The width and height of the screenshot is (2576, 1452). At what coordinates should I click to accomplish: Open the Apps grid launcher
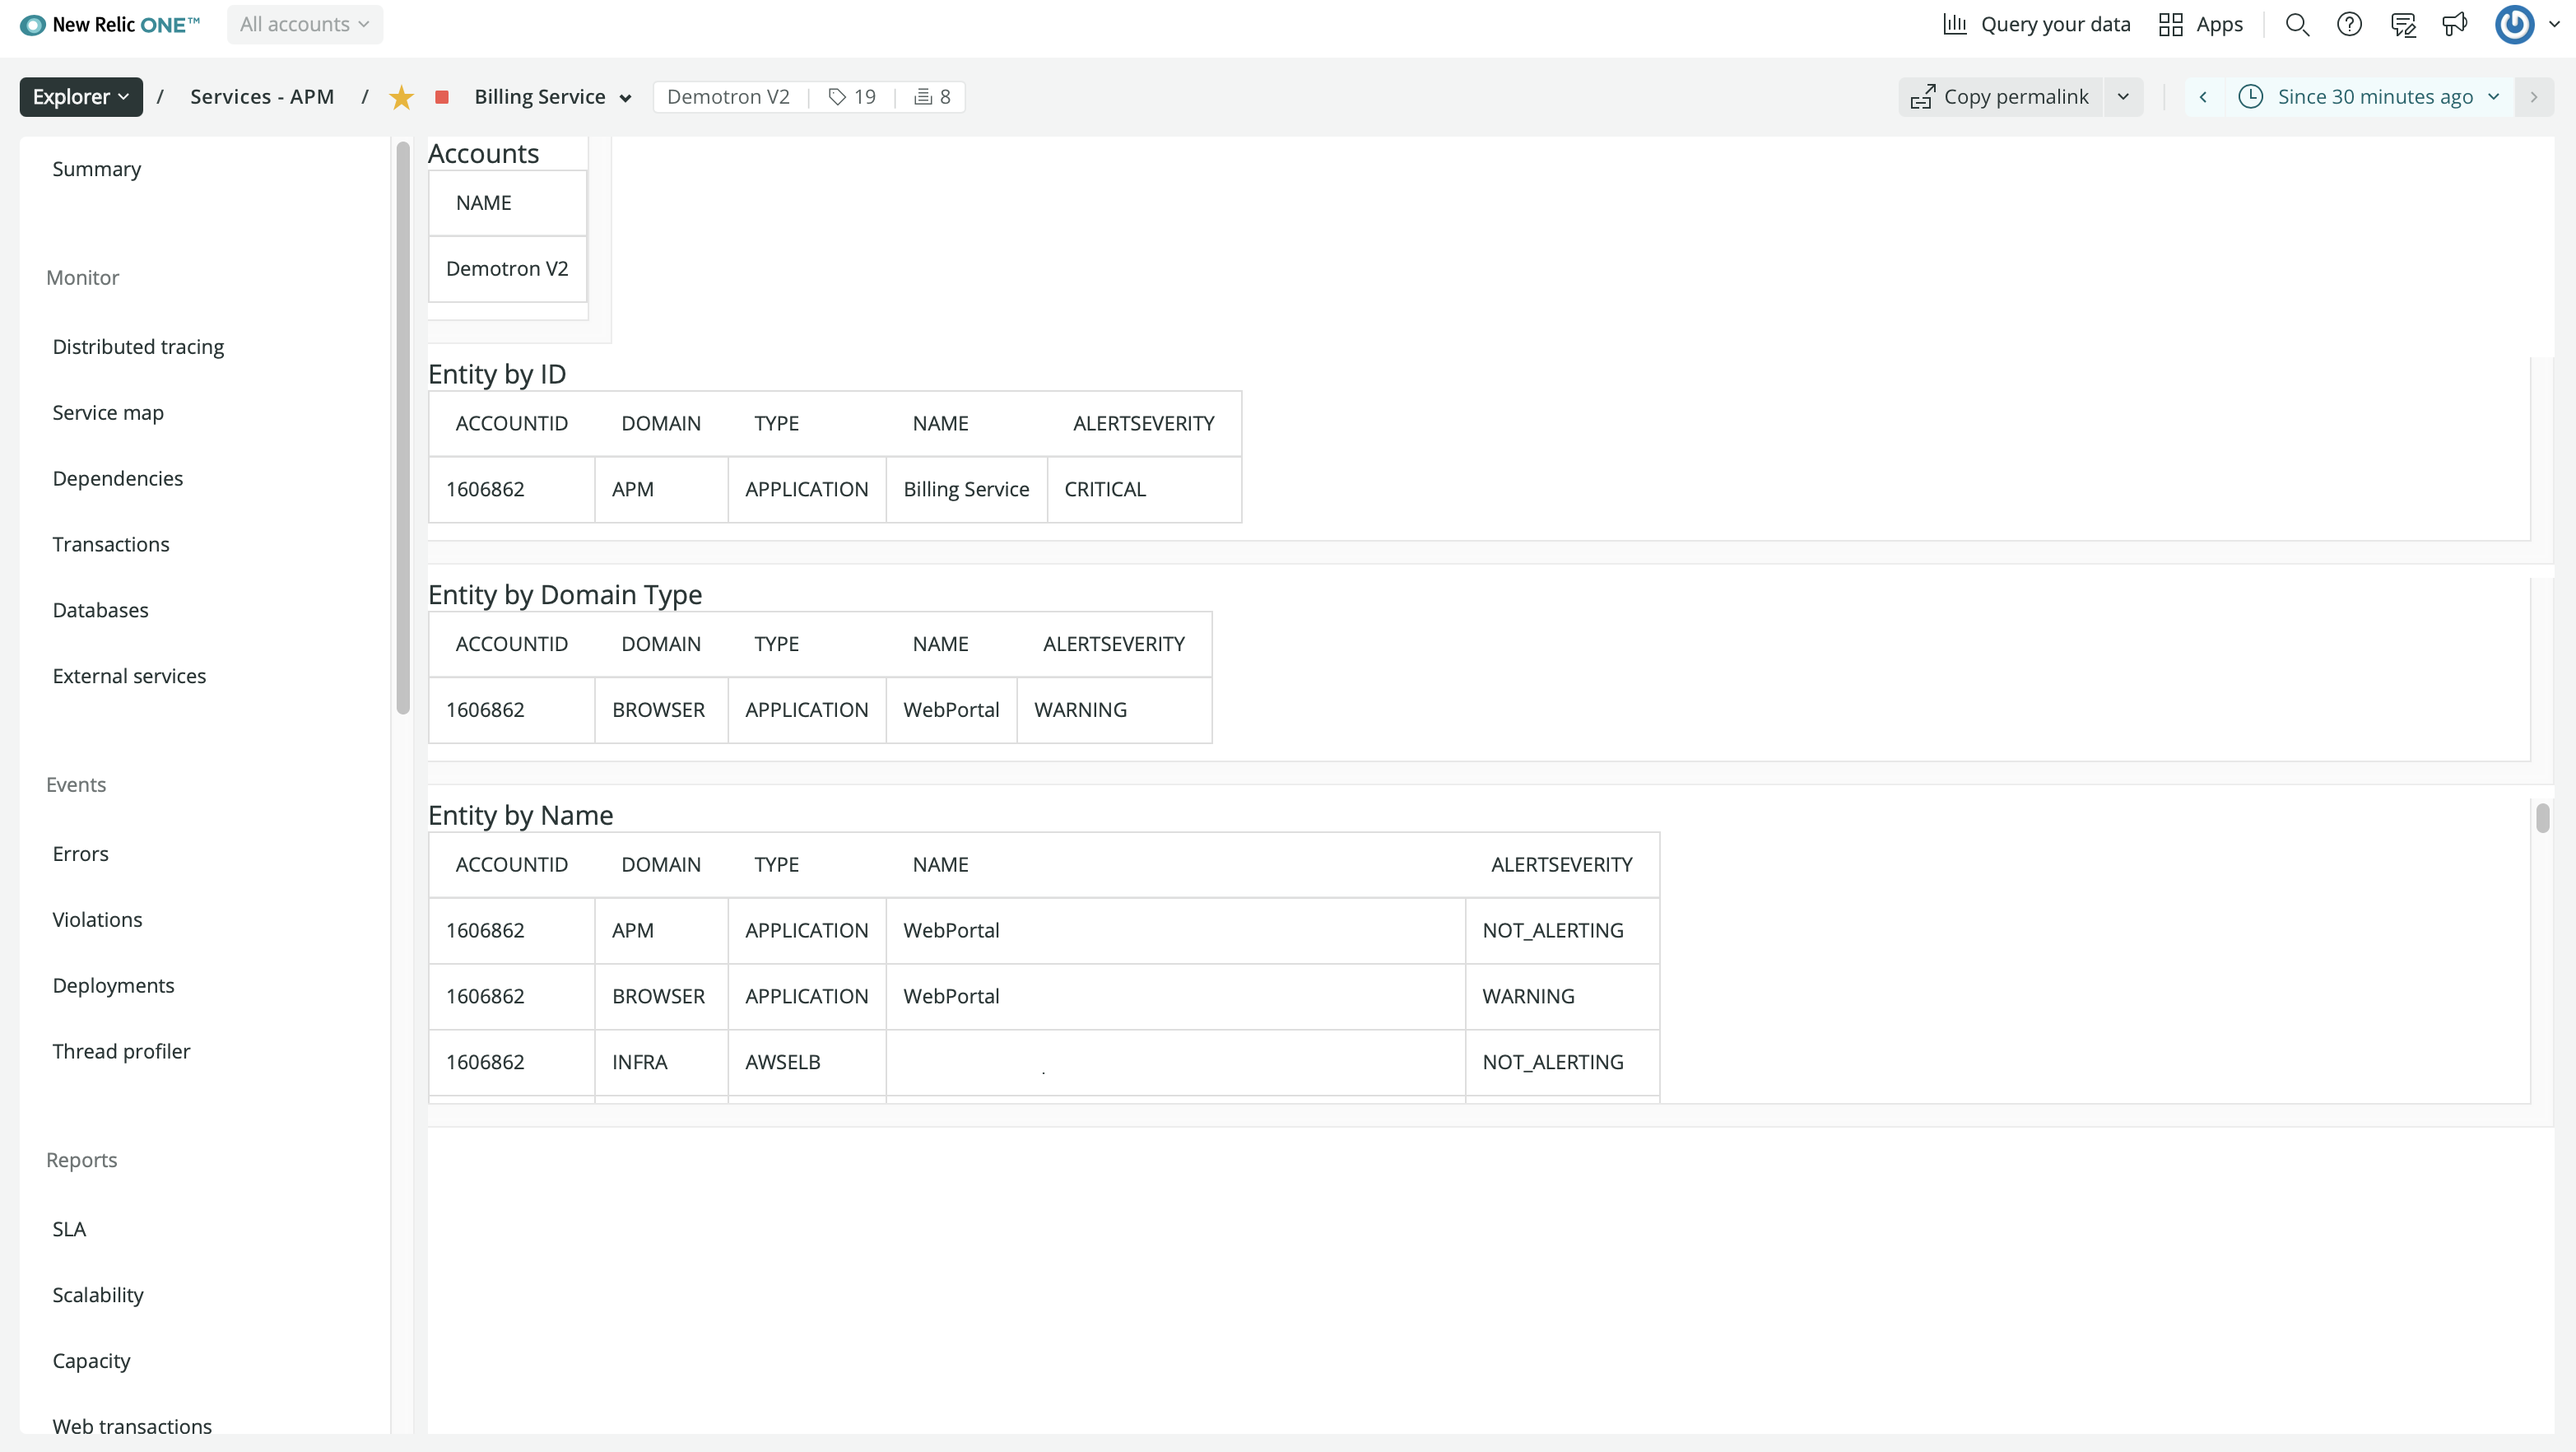[2200, 24]
